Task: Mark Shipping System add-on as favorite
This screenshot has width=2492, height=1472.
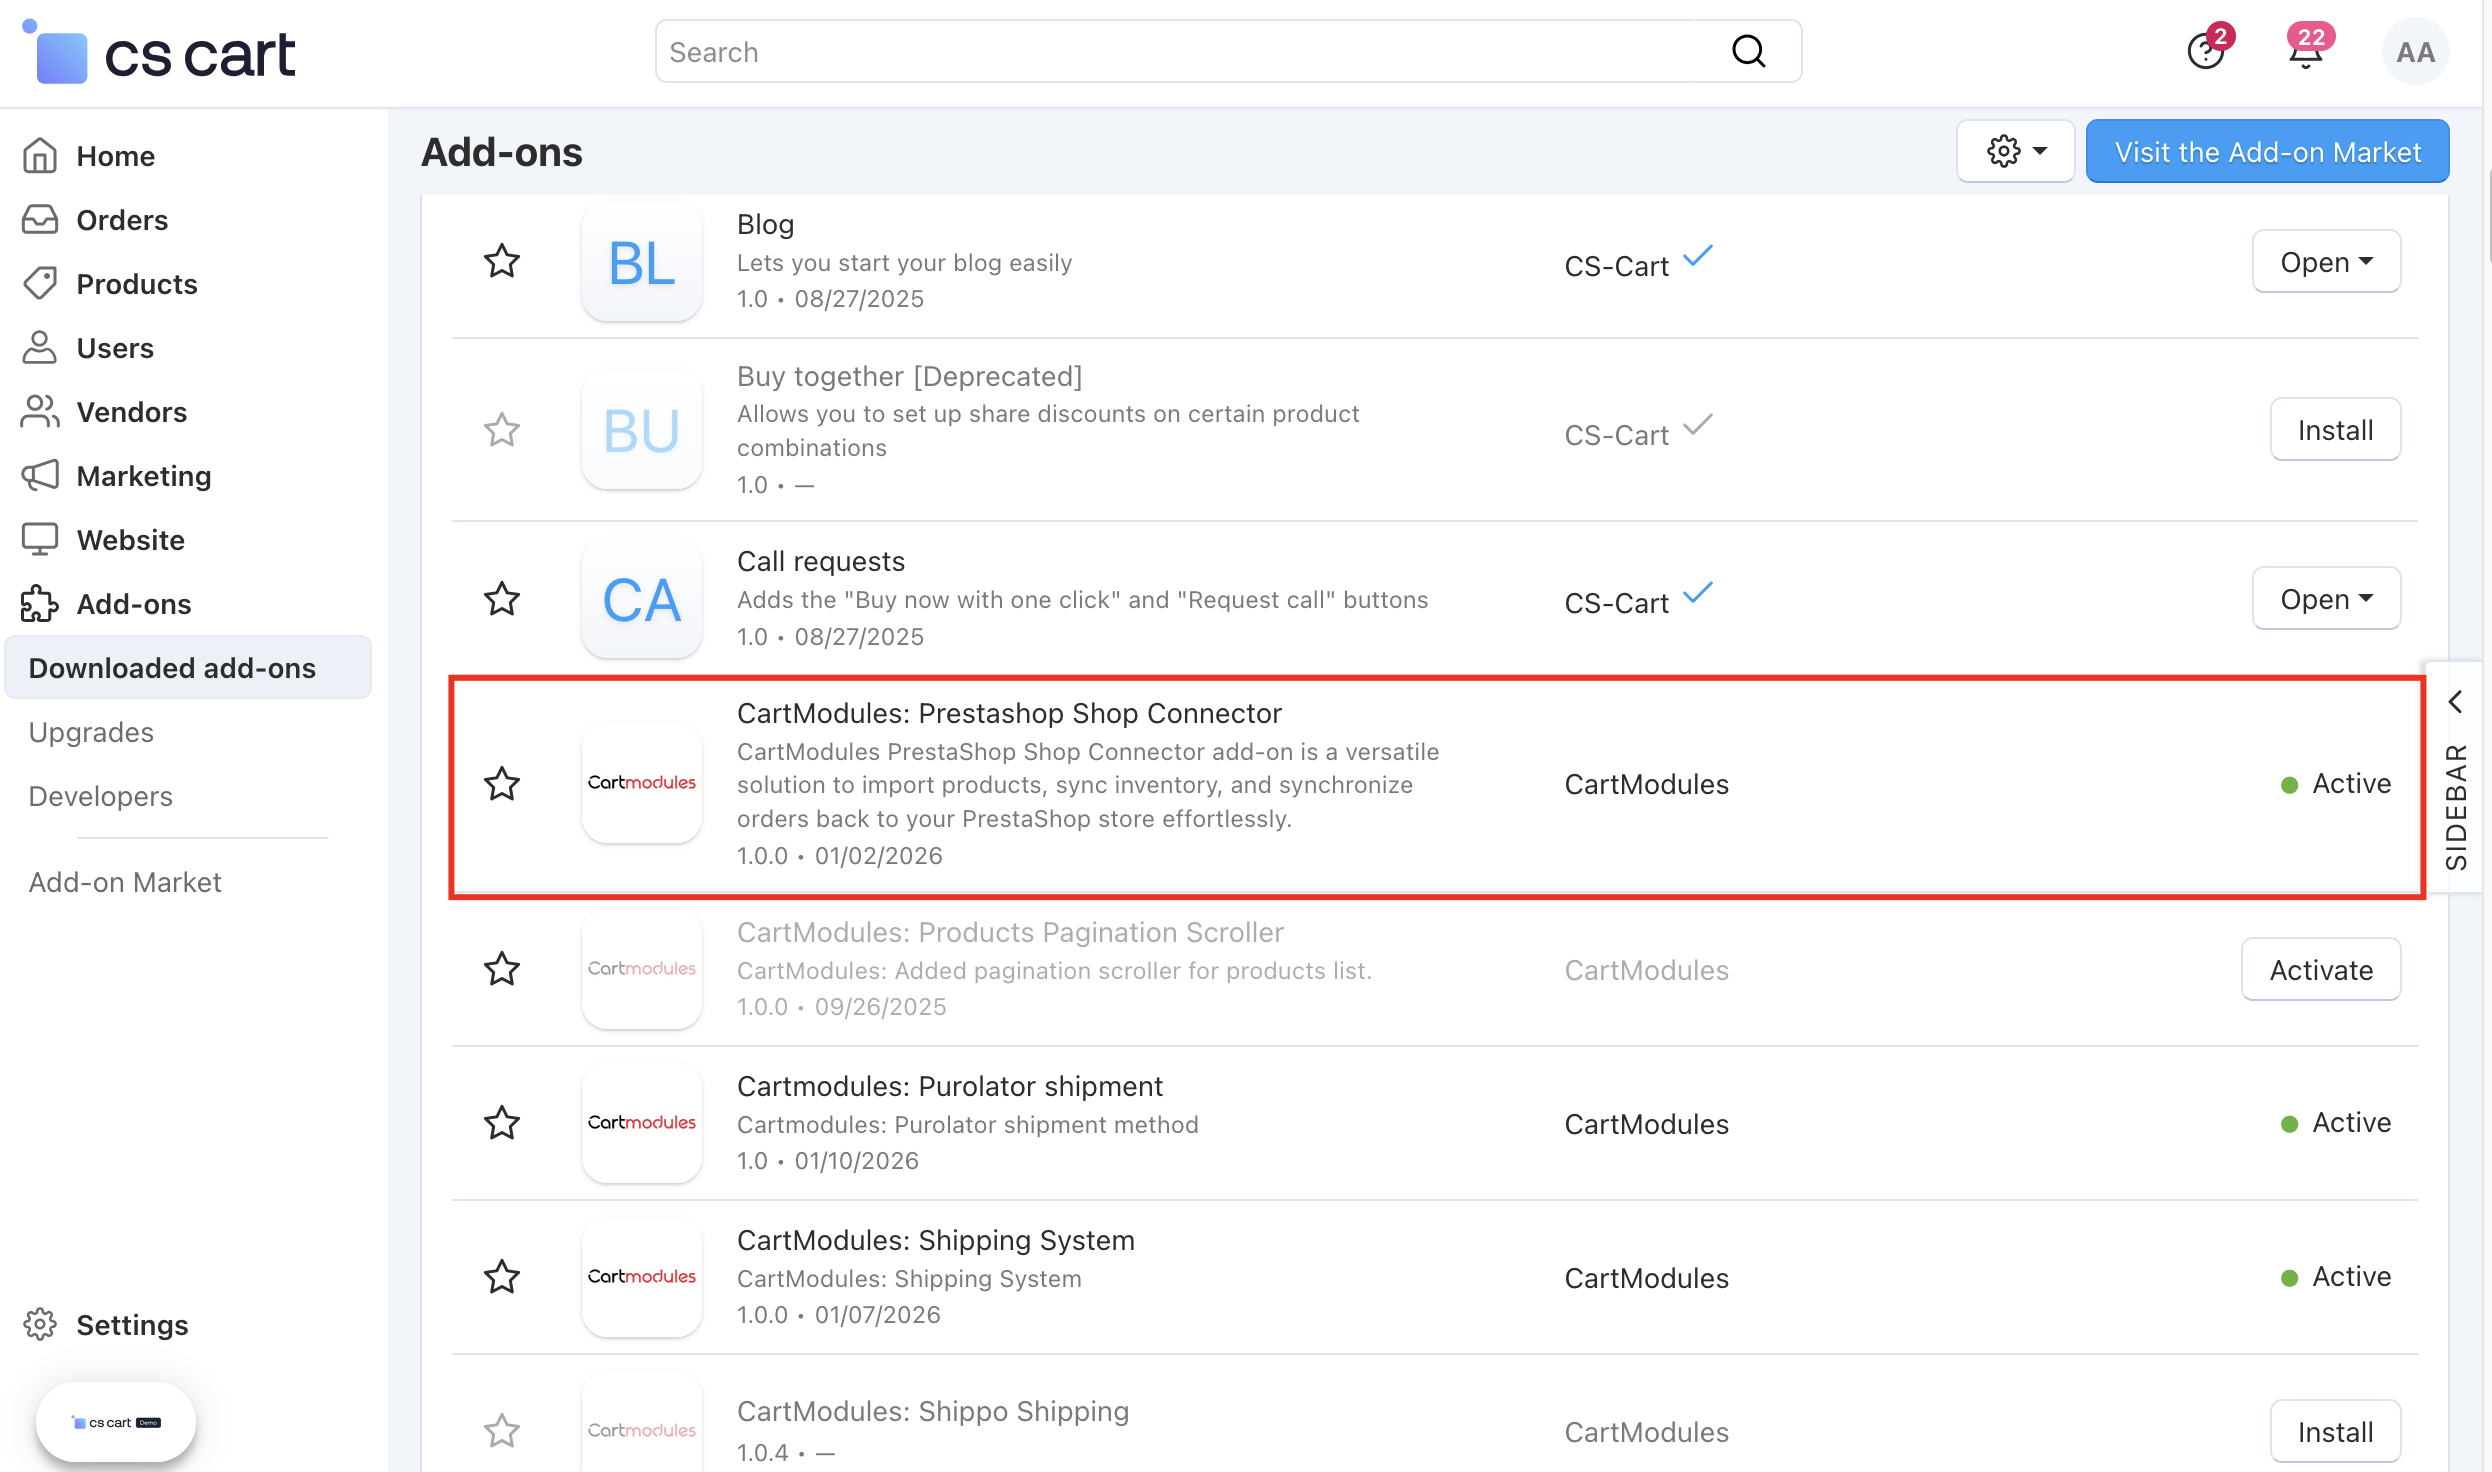Action: click(502, 1277)
